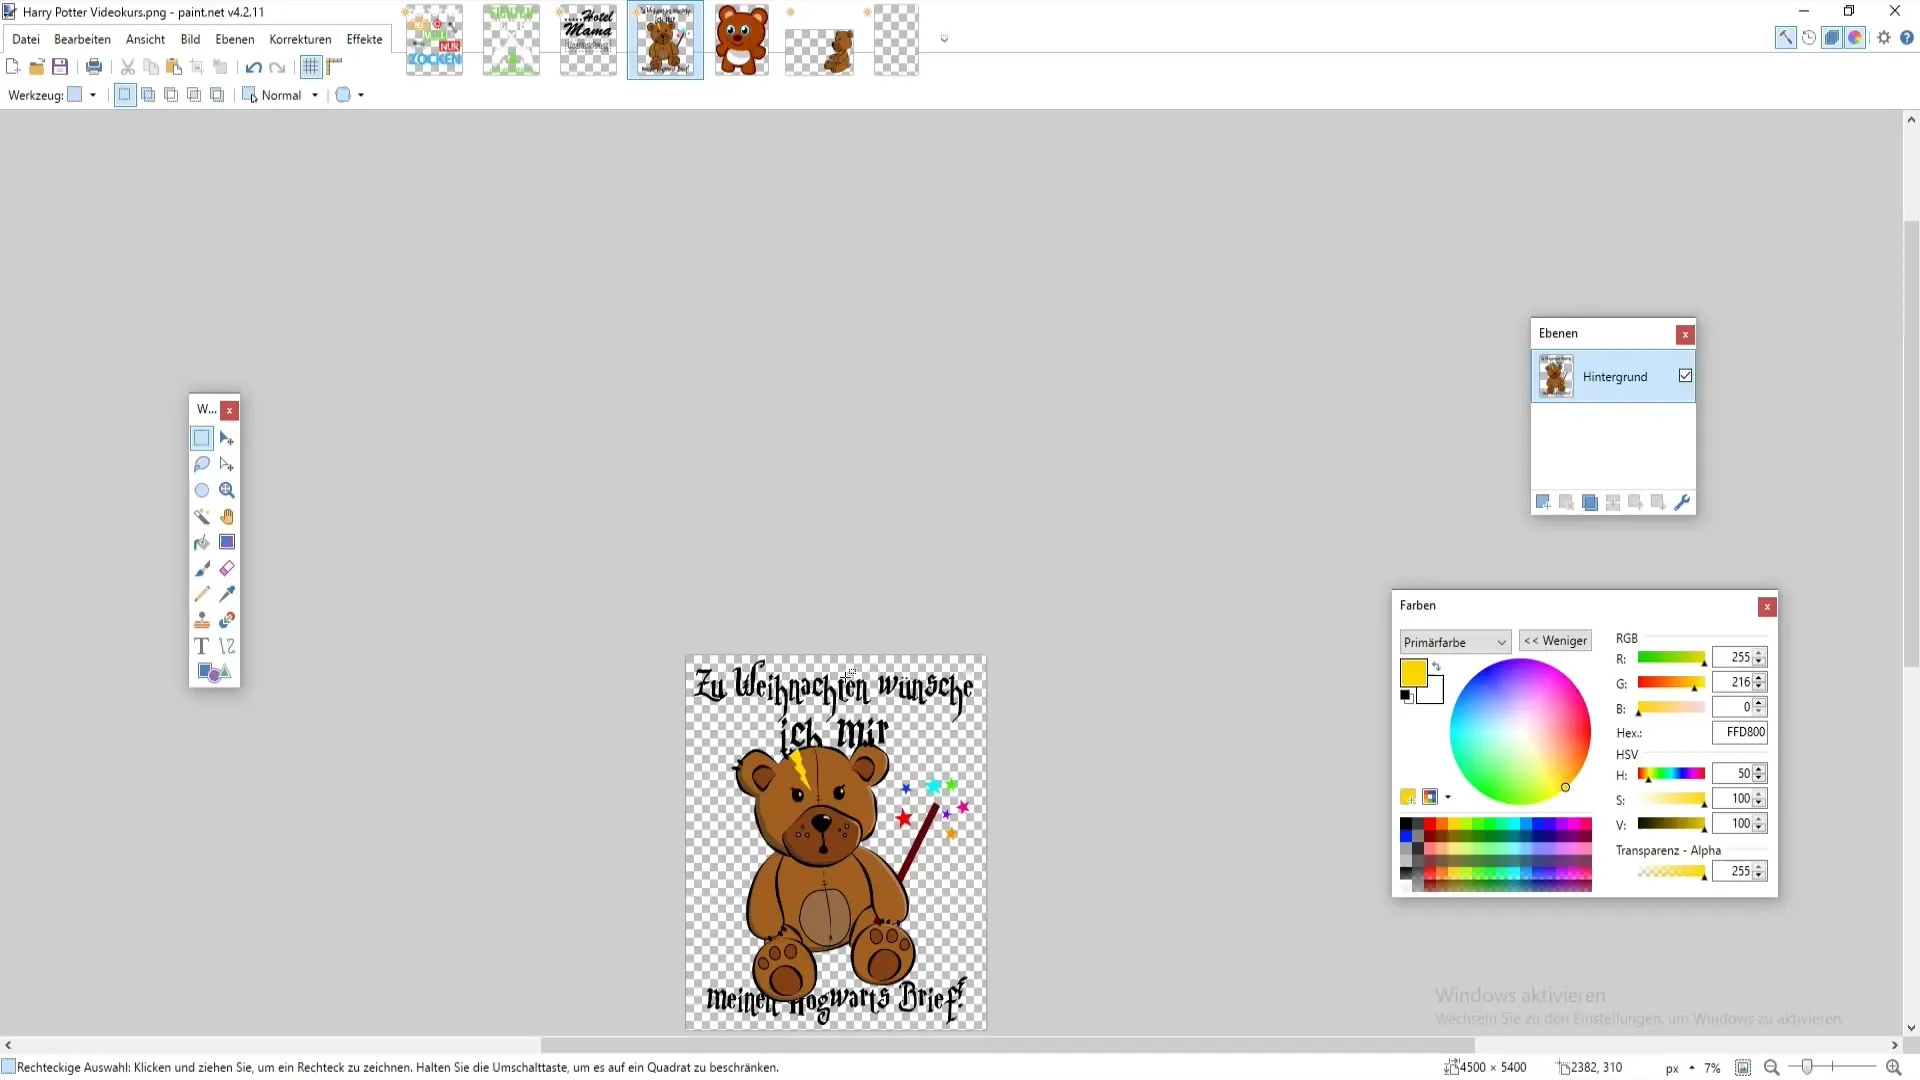Screen dimensions: 1920x1080
Task: Click the Open file folder icon
Action: pos(36,67)
